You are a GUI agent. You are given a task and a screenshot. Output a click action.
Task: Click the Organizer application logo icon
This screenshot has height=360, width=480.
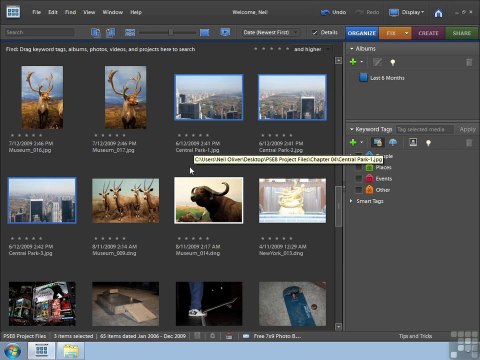click(x=13, y=12)
